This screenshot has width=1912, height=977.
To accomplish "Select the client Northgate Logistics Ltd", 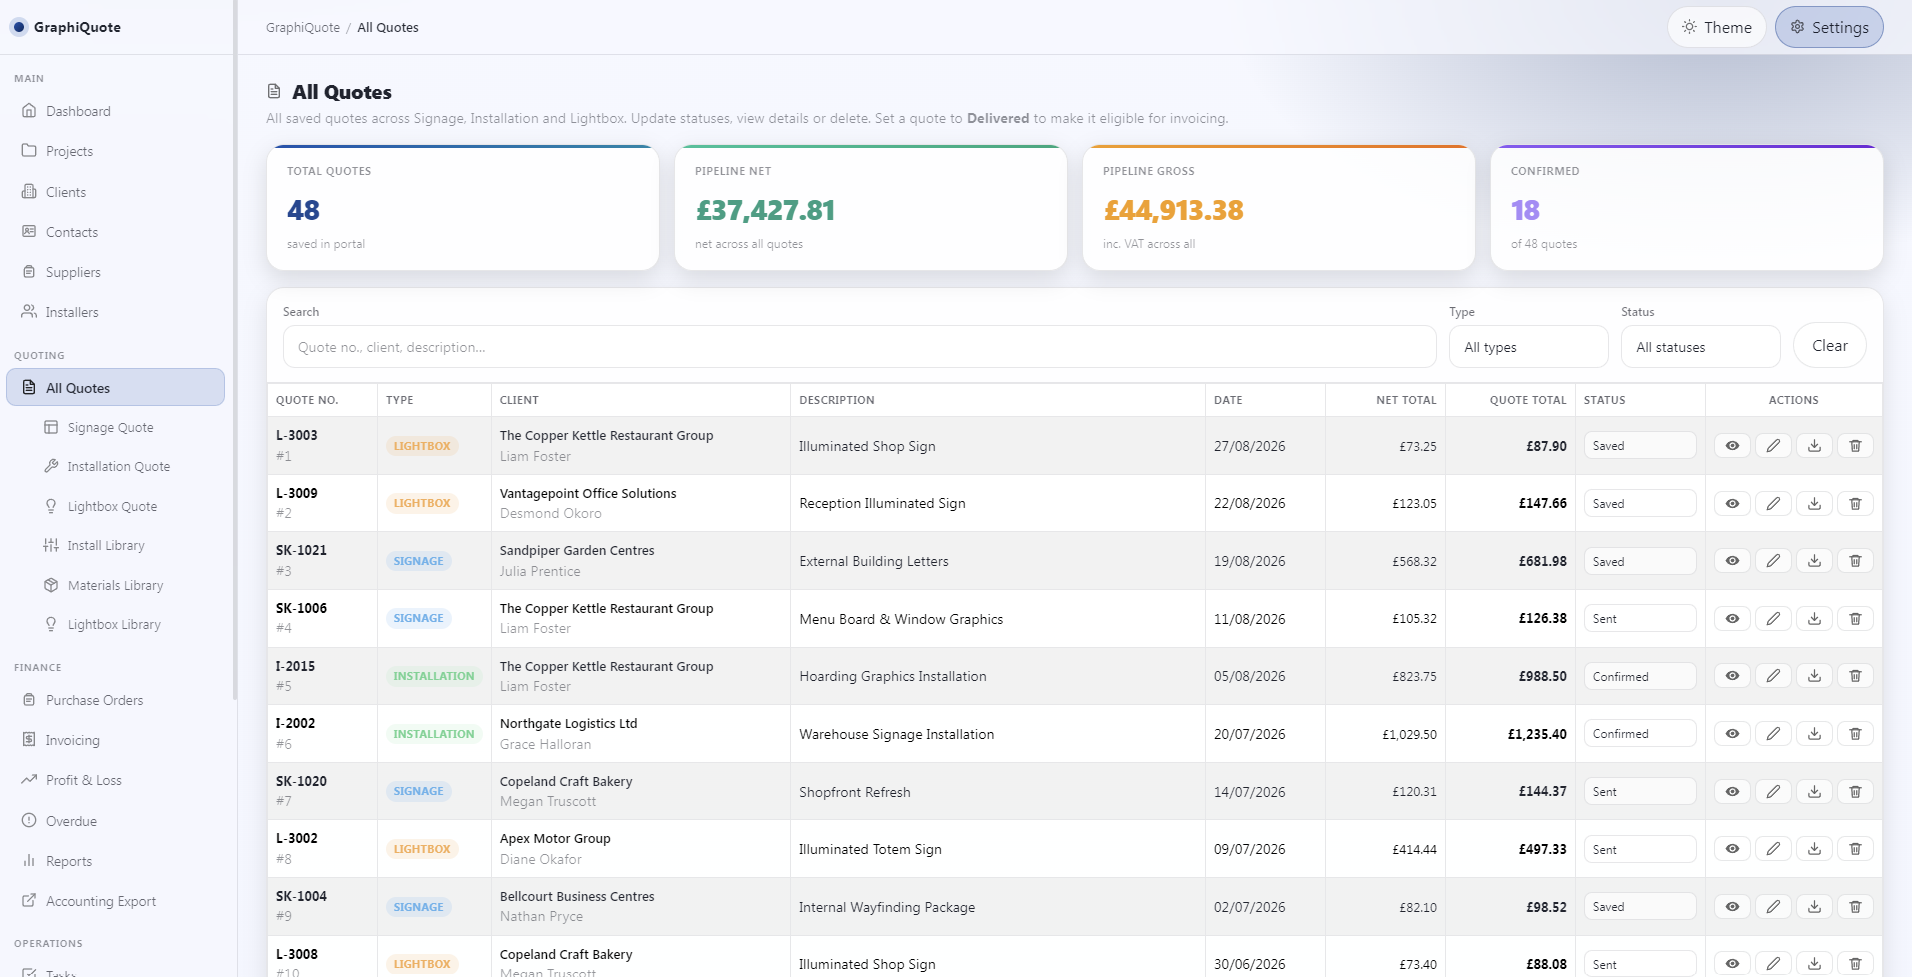I will (568, 724).
